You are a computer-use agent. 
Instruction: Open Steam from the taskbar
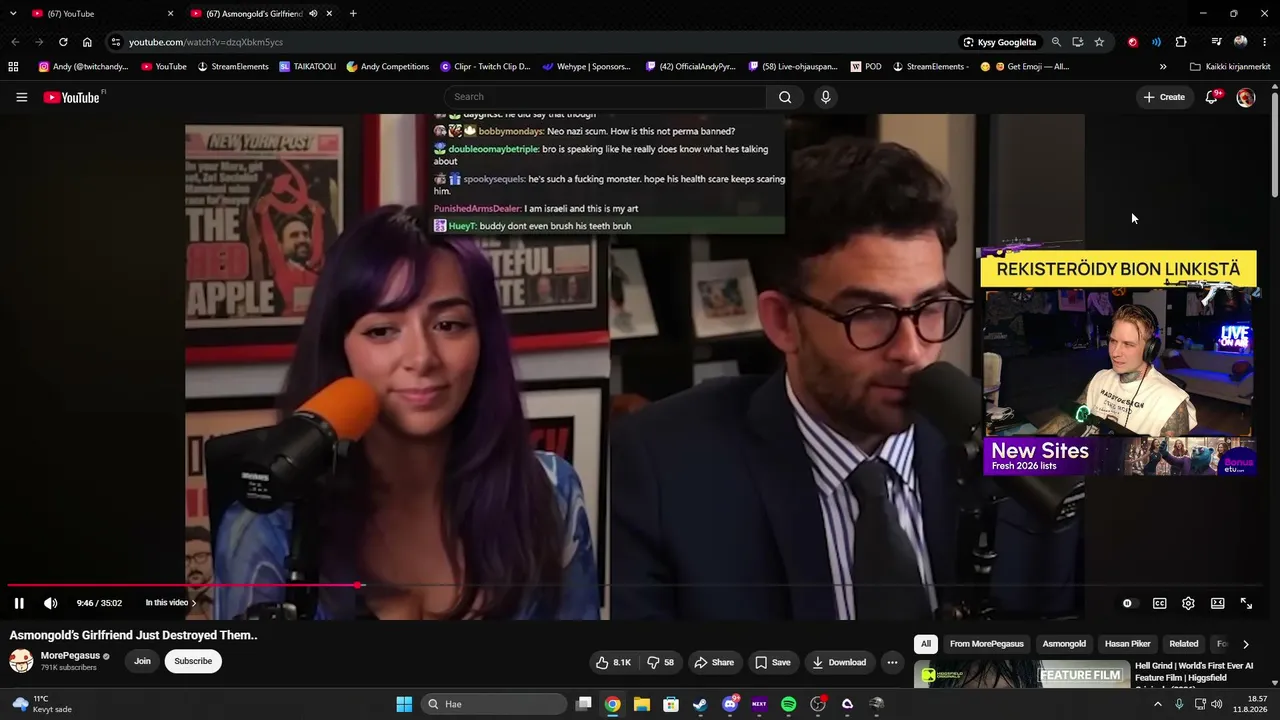[x=700, y=704]
